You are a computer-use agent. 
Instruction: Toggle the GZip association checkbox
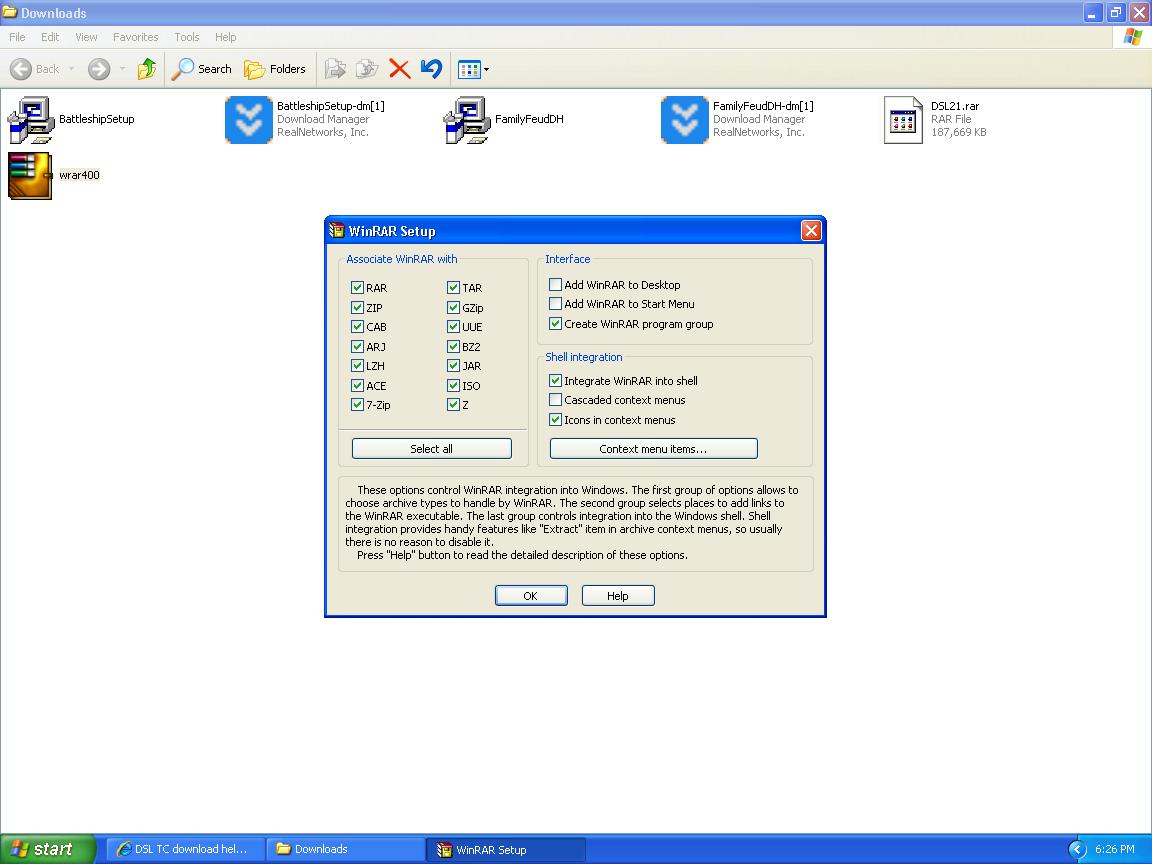point(453,307)
